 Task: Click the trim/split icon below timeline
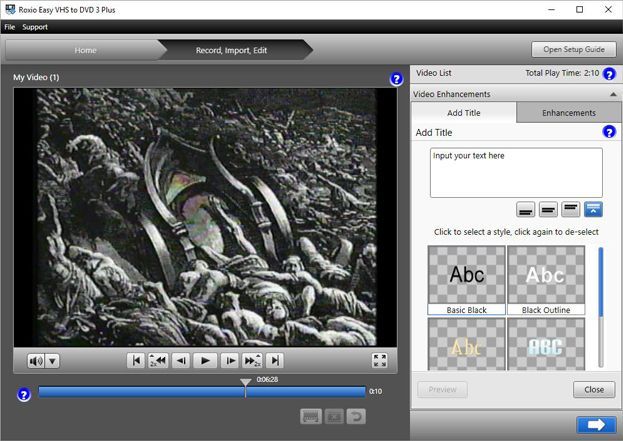[311, 416]
